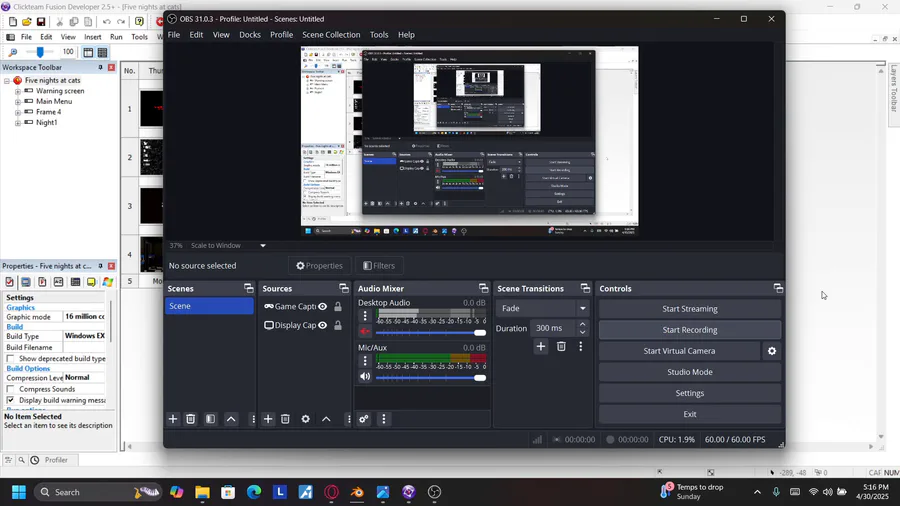Open advanced audio properties gears in Audio Mixer
Viewport: 900px width, 506px height.
pyautogui.click(x=364, y=419)
